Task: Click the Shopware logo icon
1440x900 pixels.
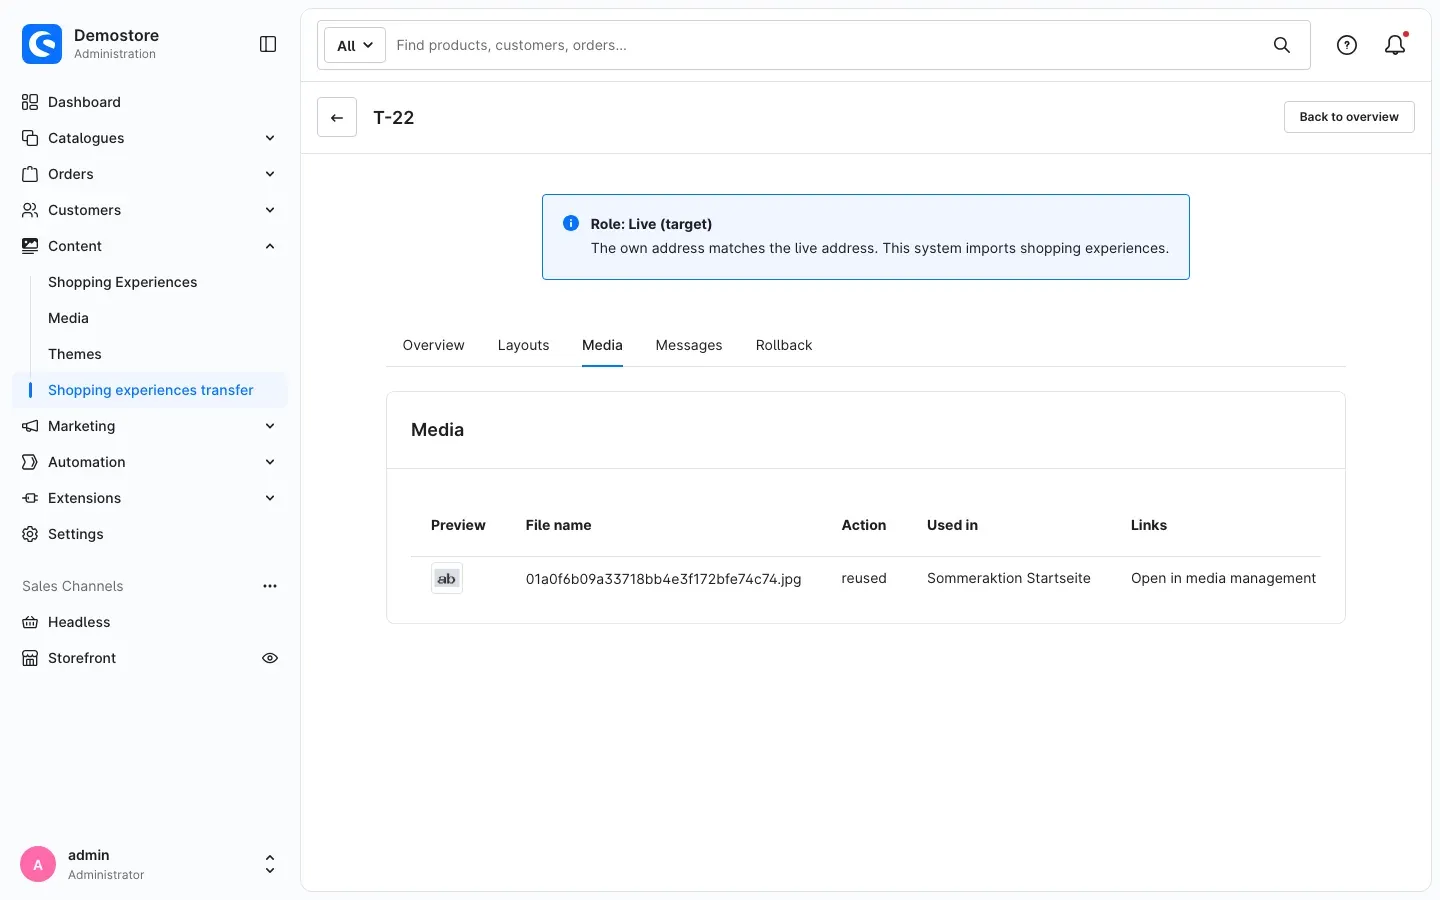Action: (42, 44)
